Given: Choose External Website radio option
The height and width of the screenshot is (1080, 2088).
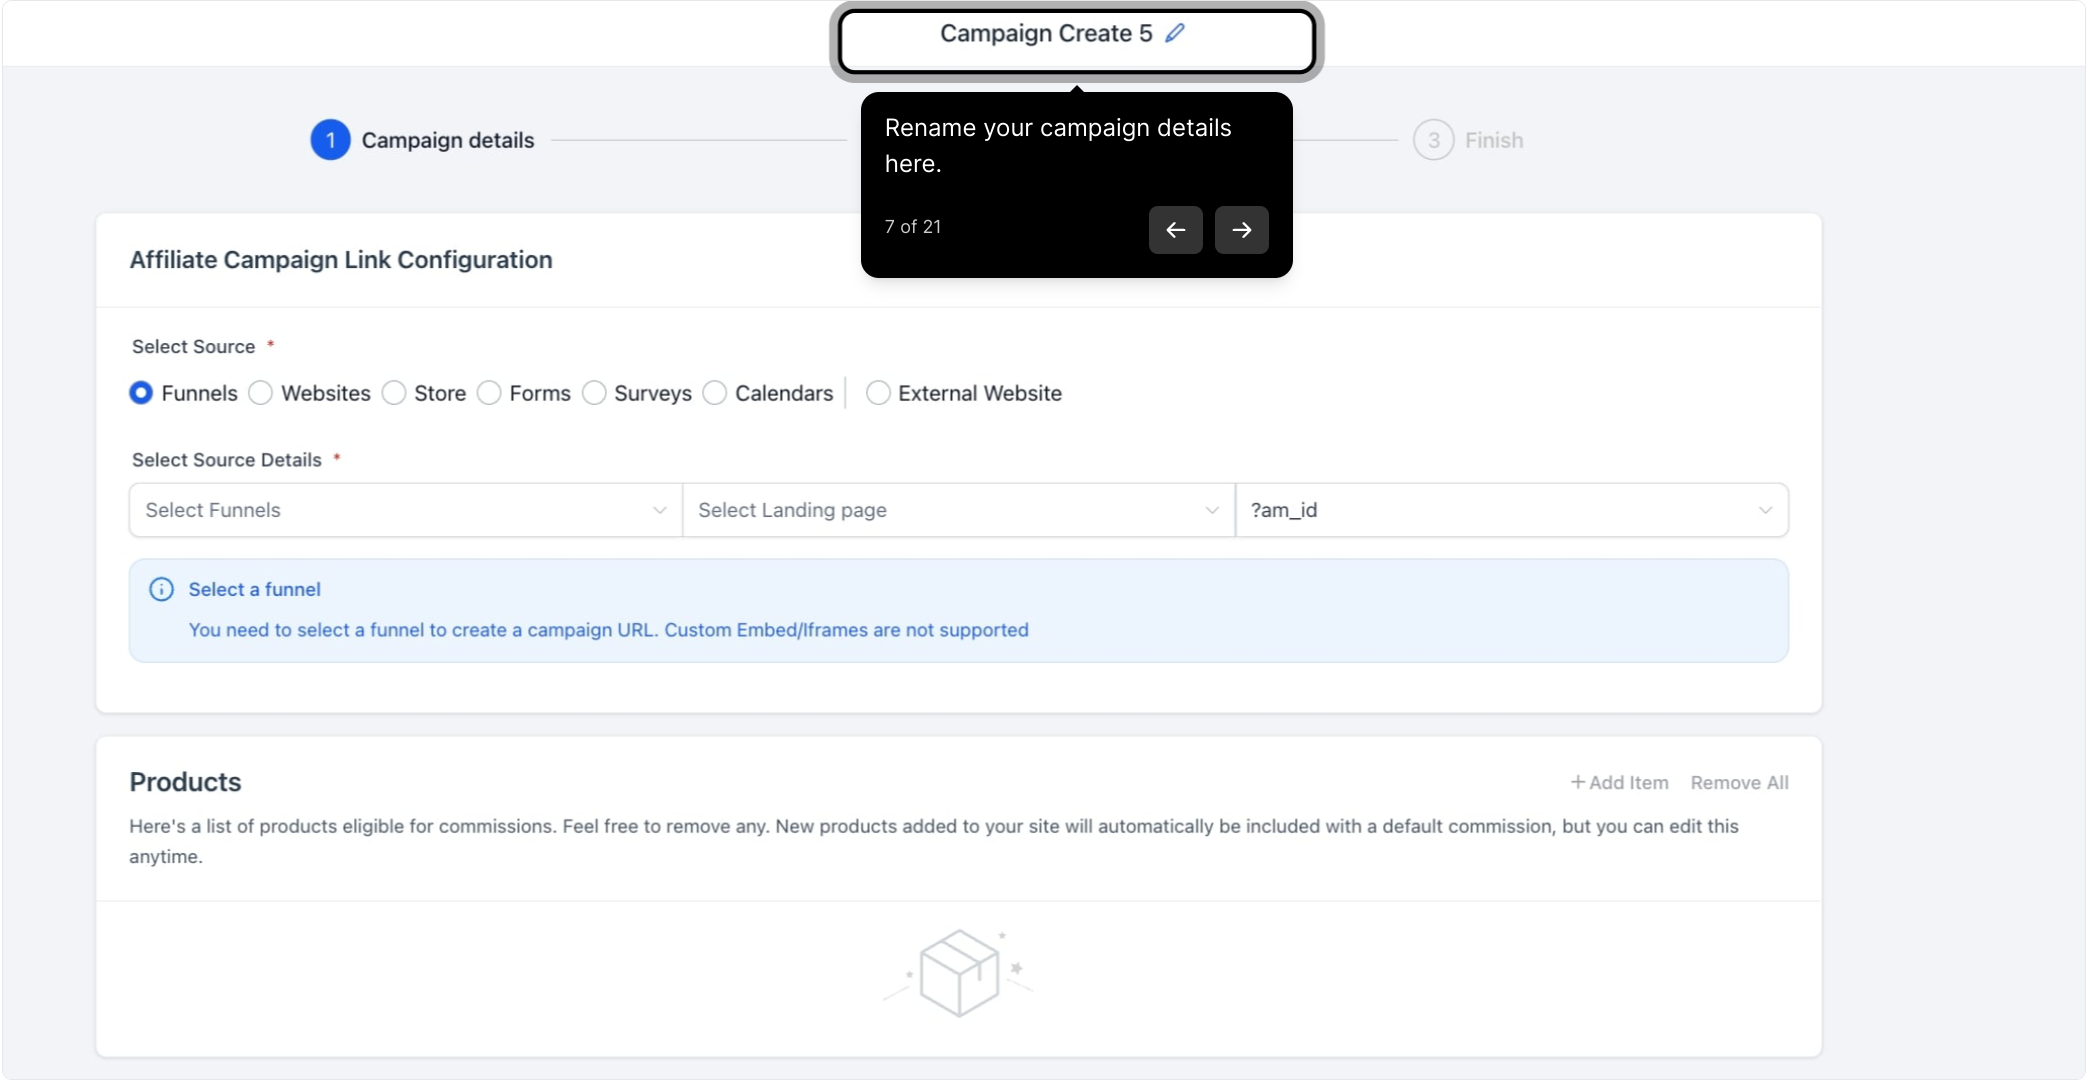Looking at the screenshot, I should tap(878, 393).
